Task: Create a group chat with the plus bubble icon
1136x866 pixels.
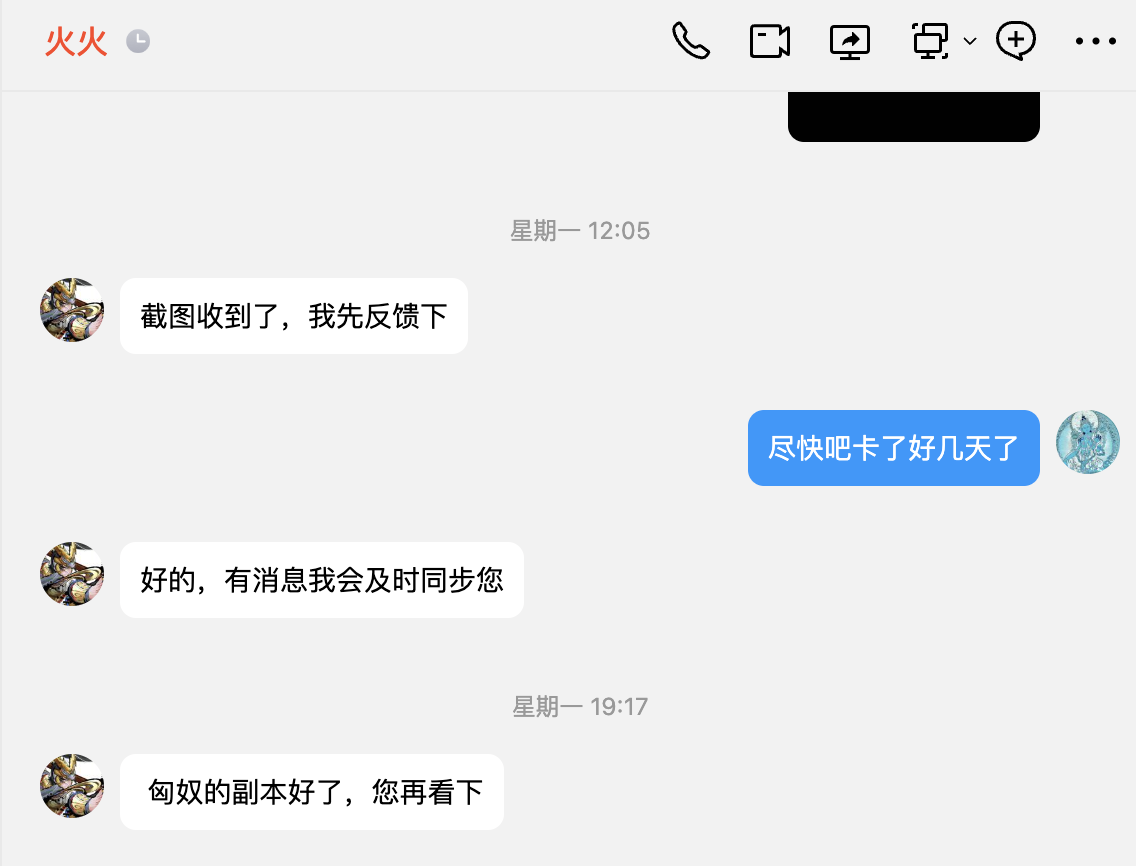Action: (x=1016, y=41)
